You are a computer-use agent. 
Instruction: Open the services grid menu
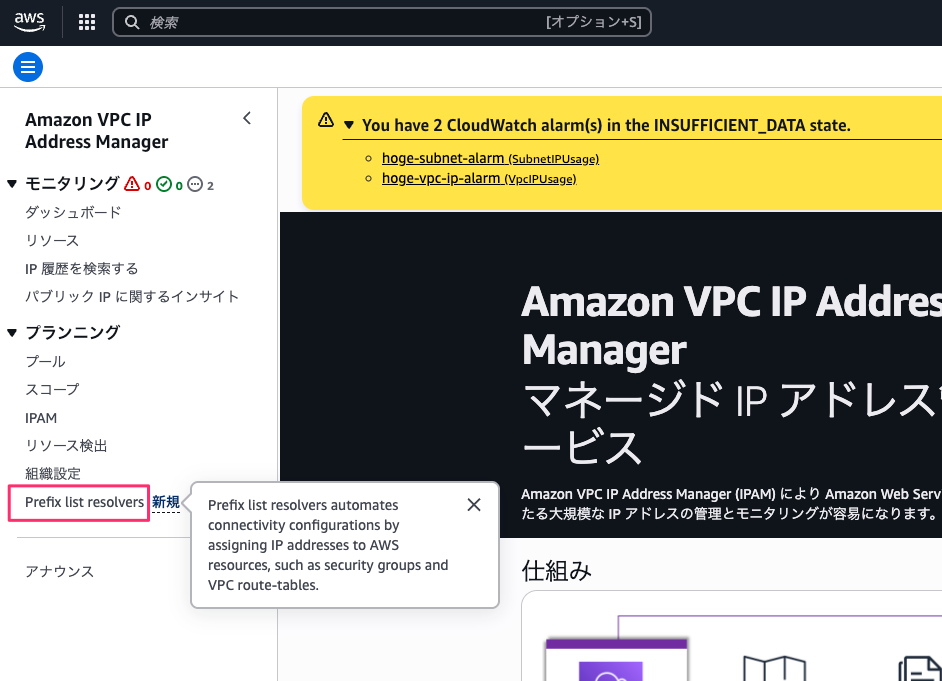pyautogui.click(x=86, y=21)
